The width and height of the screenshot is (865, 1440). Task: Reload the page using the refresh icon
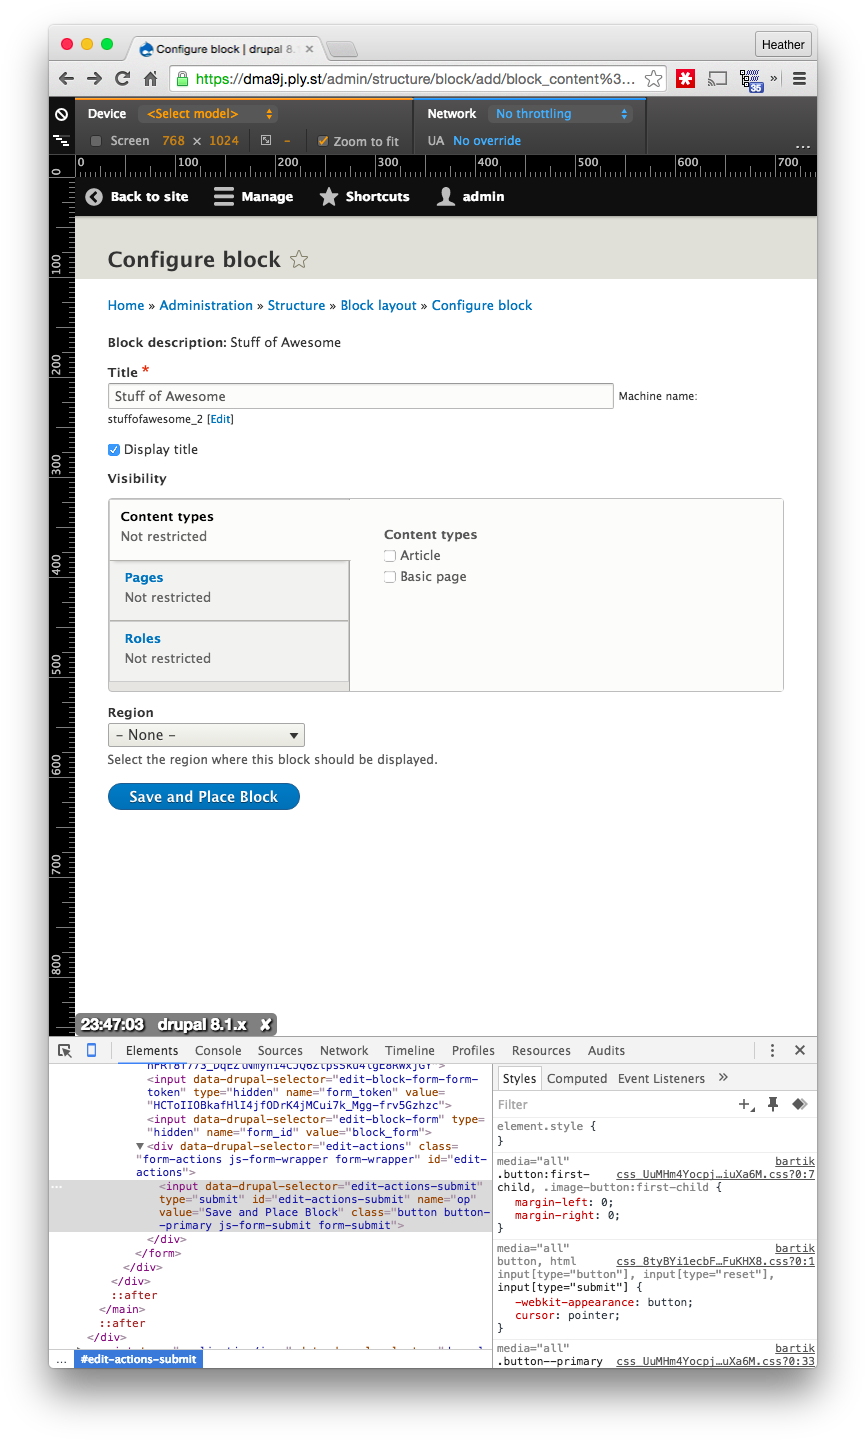point(123,78)
